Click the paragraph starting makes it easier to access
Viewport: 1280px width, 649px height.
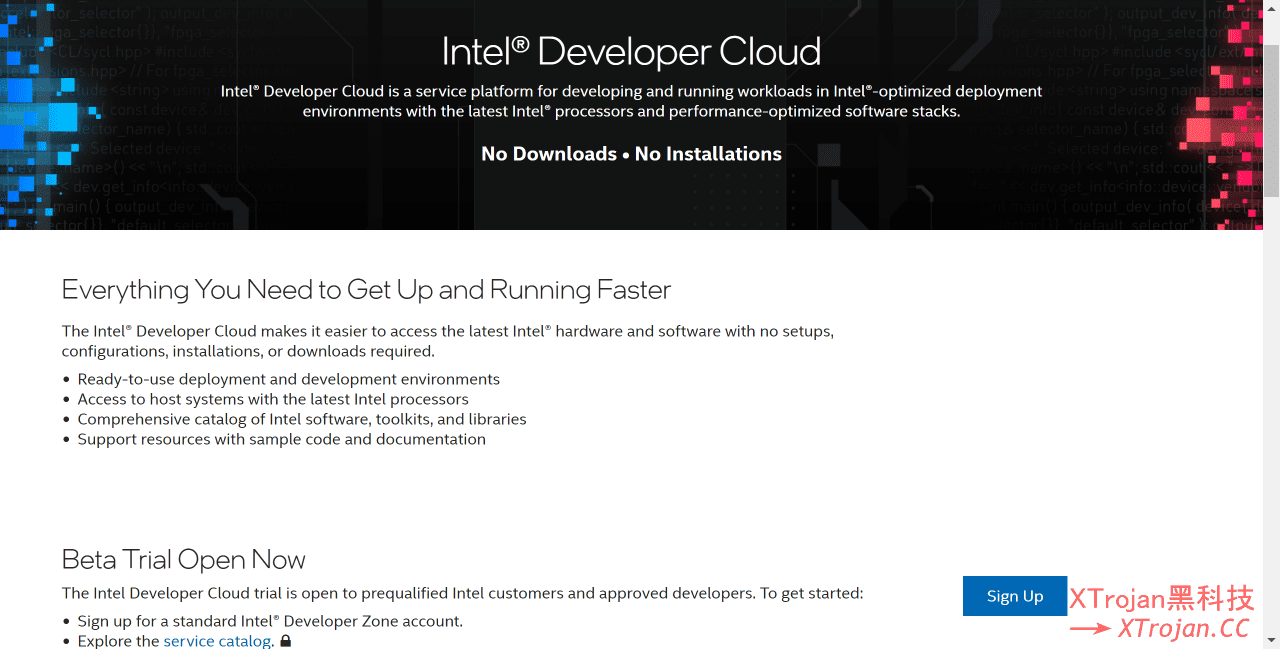pyautogui.click(x=448, y=341)
